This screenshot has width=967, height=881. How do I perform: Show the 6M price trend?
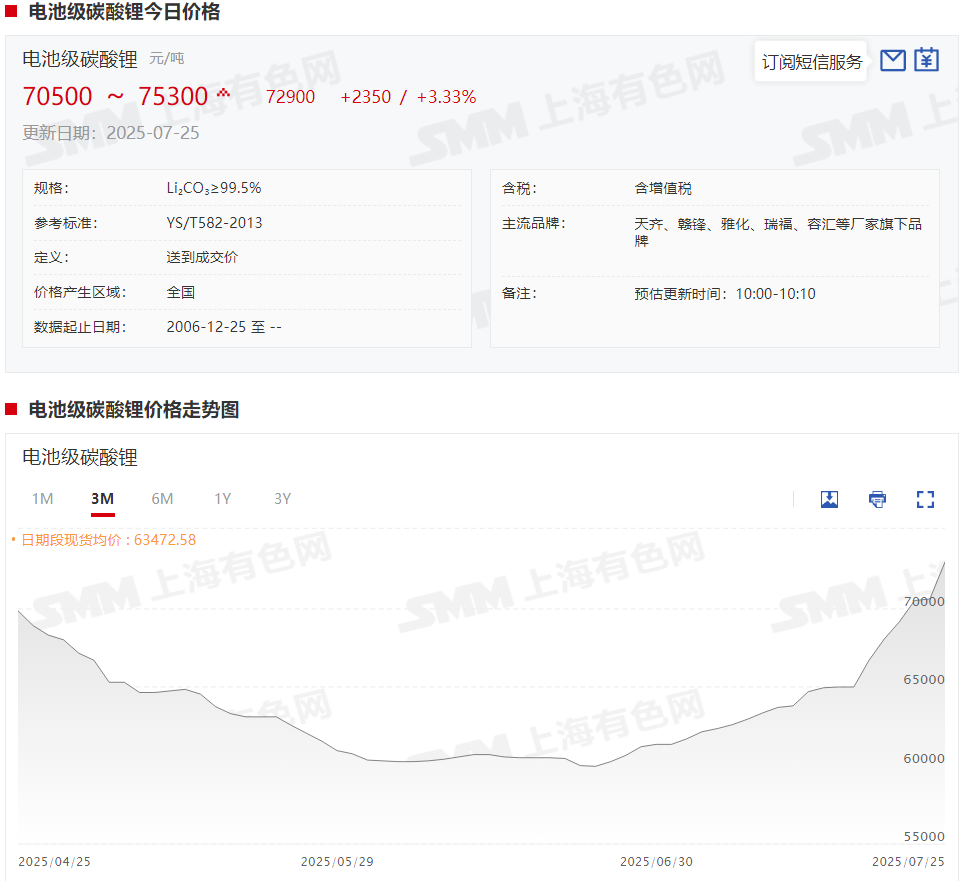(x=162, y=499)
